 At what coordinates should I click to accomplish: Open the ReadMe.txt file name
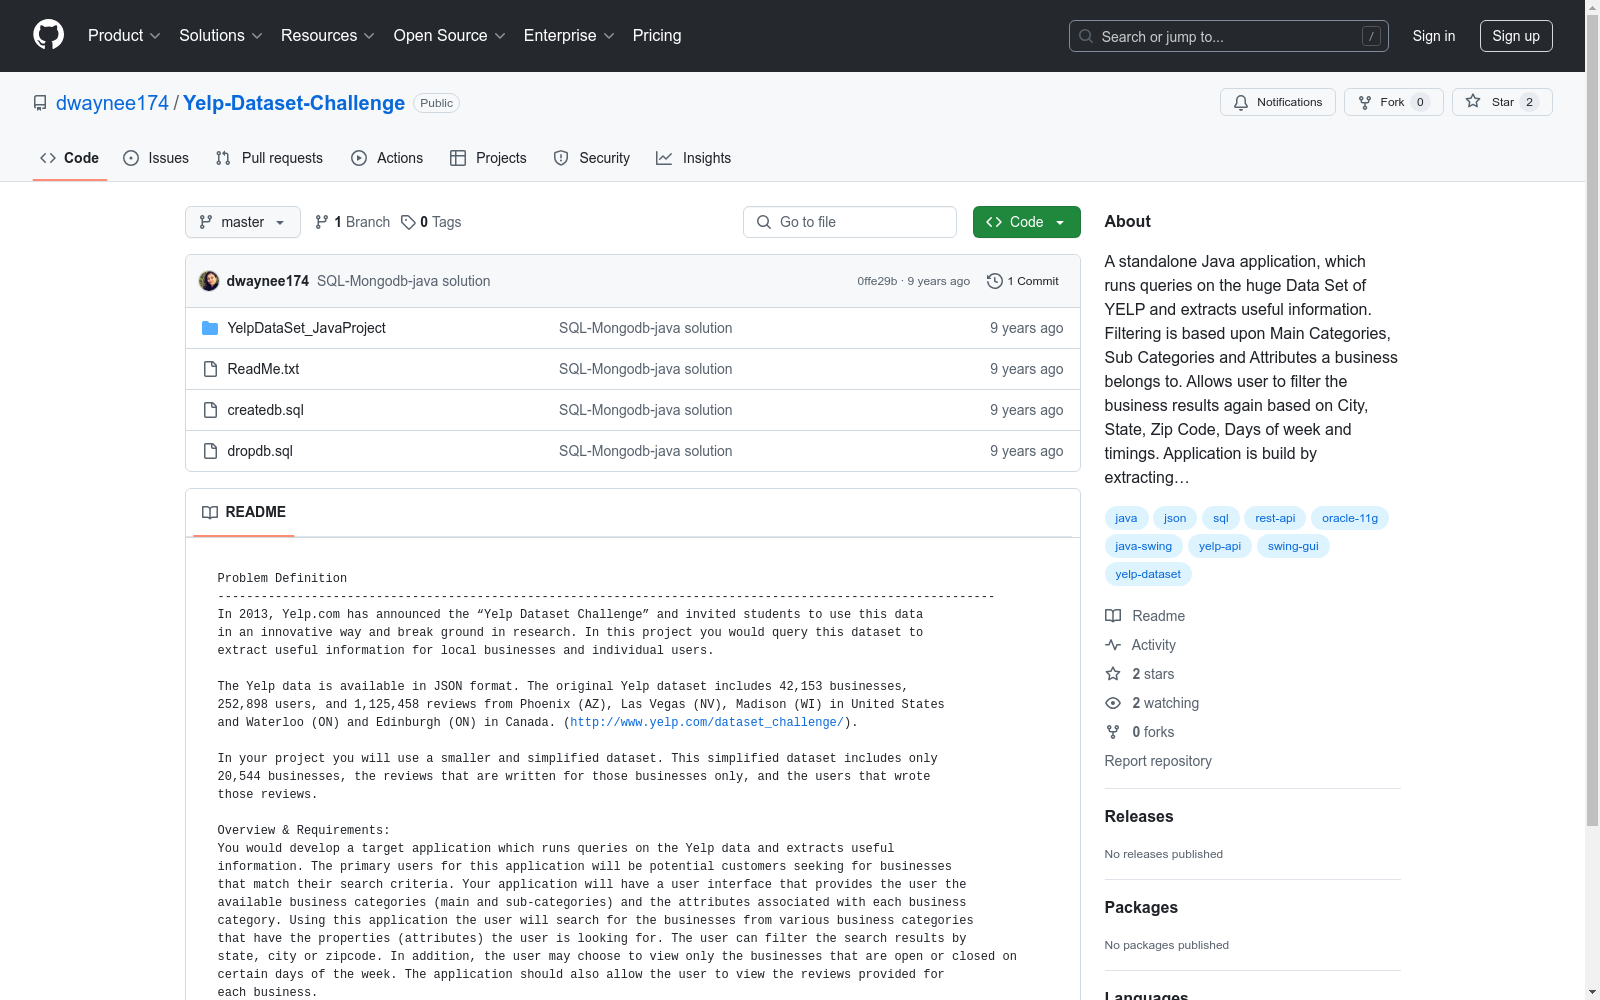click(263, 369)
